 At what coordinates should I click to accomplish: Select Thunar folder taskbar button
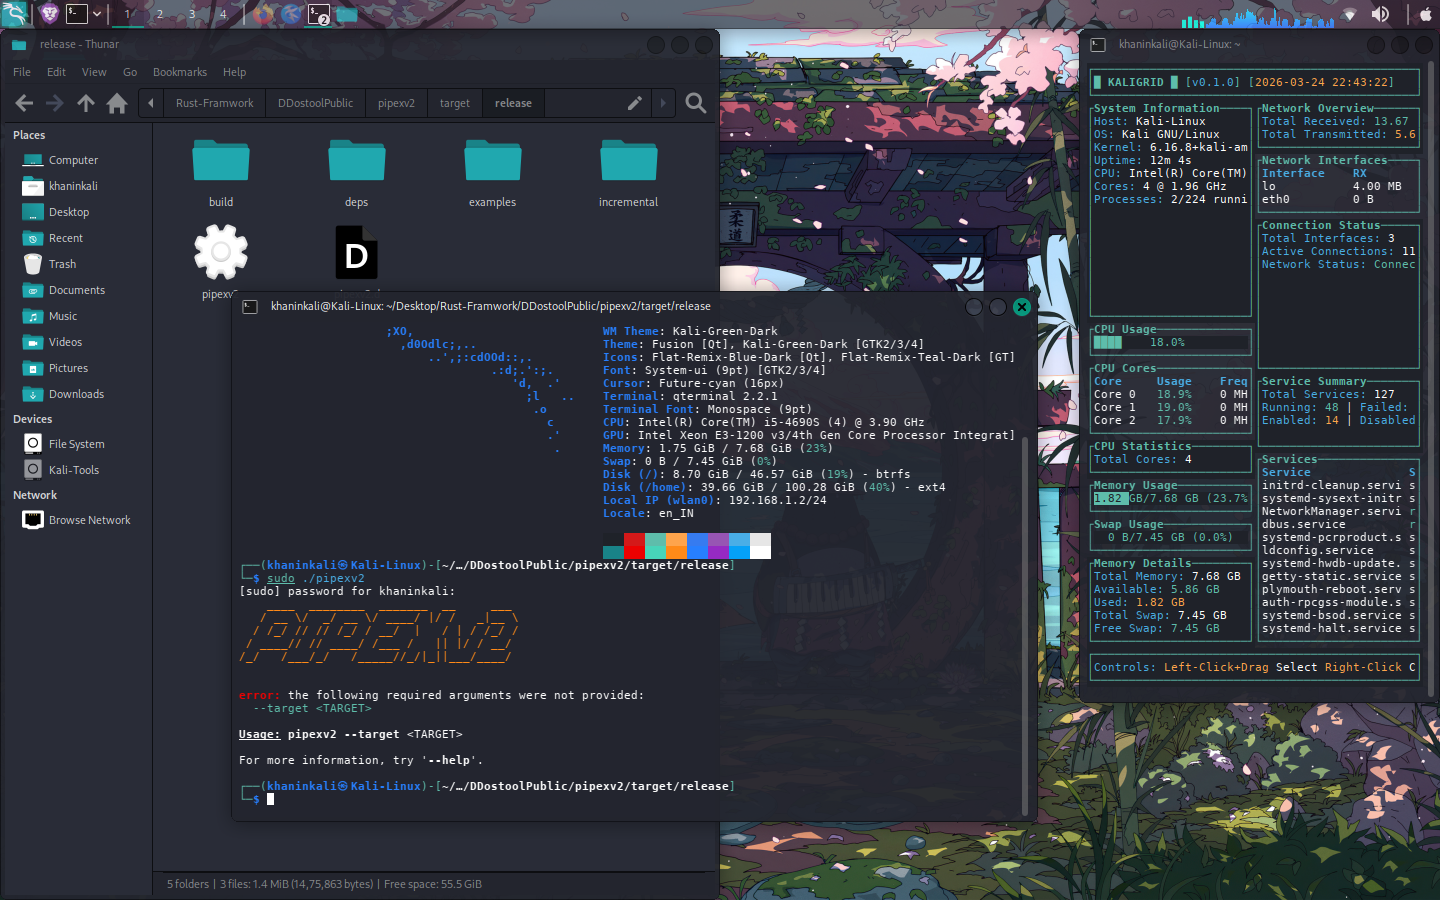click(x=346, y=14)
